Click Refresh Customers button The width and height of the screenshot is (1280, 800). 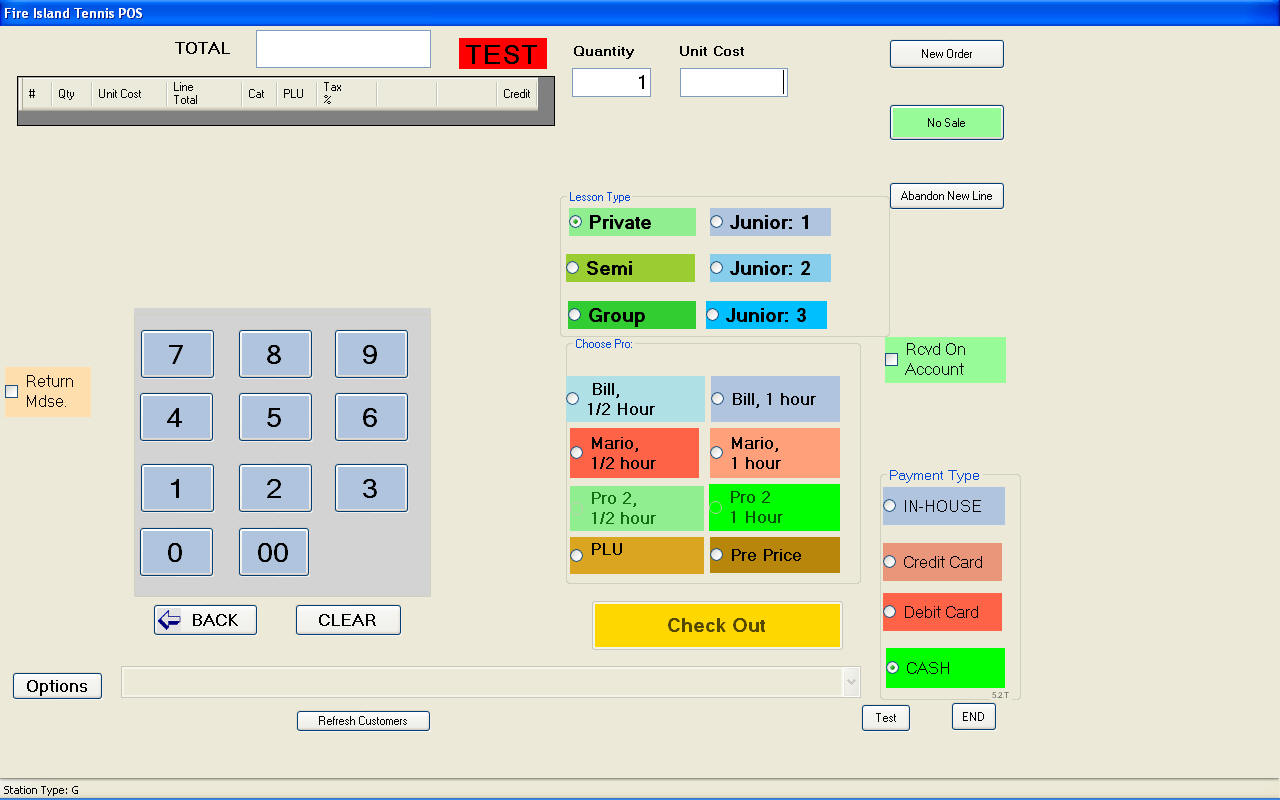coord(363,721)
